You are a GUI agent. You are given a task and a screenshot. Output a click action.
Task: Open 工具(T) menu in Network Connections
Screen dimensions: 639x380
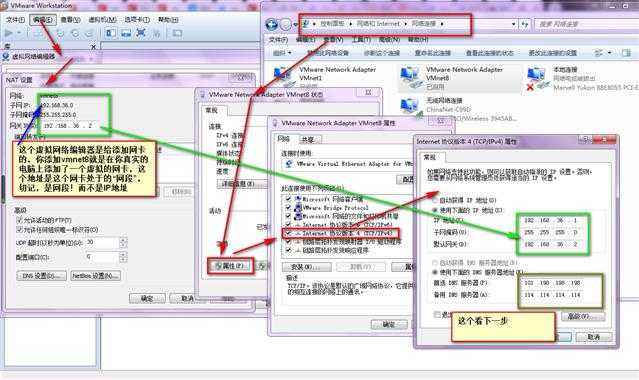361,40
